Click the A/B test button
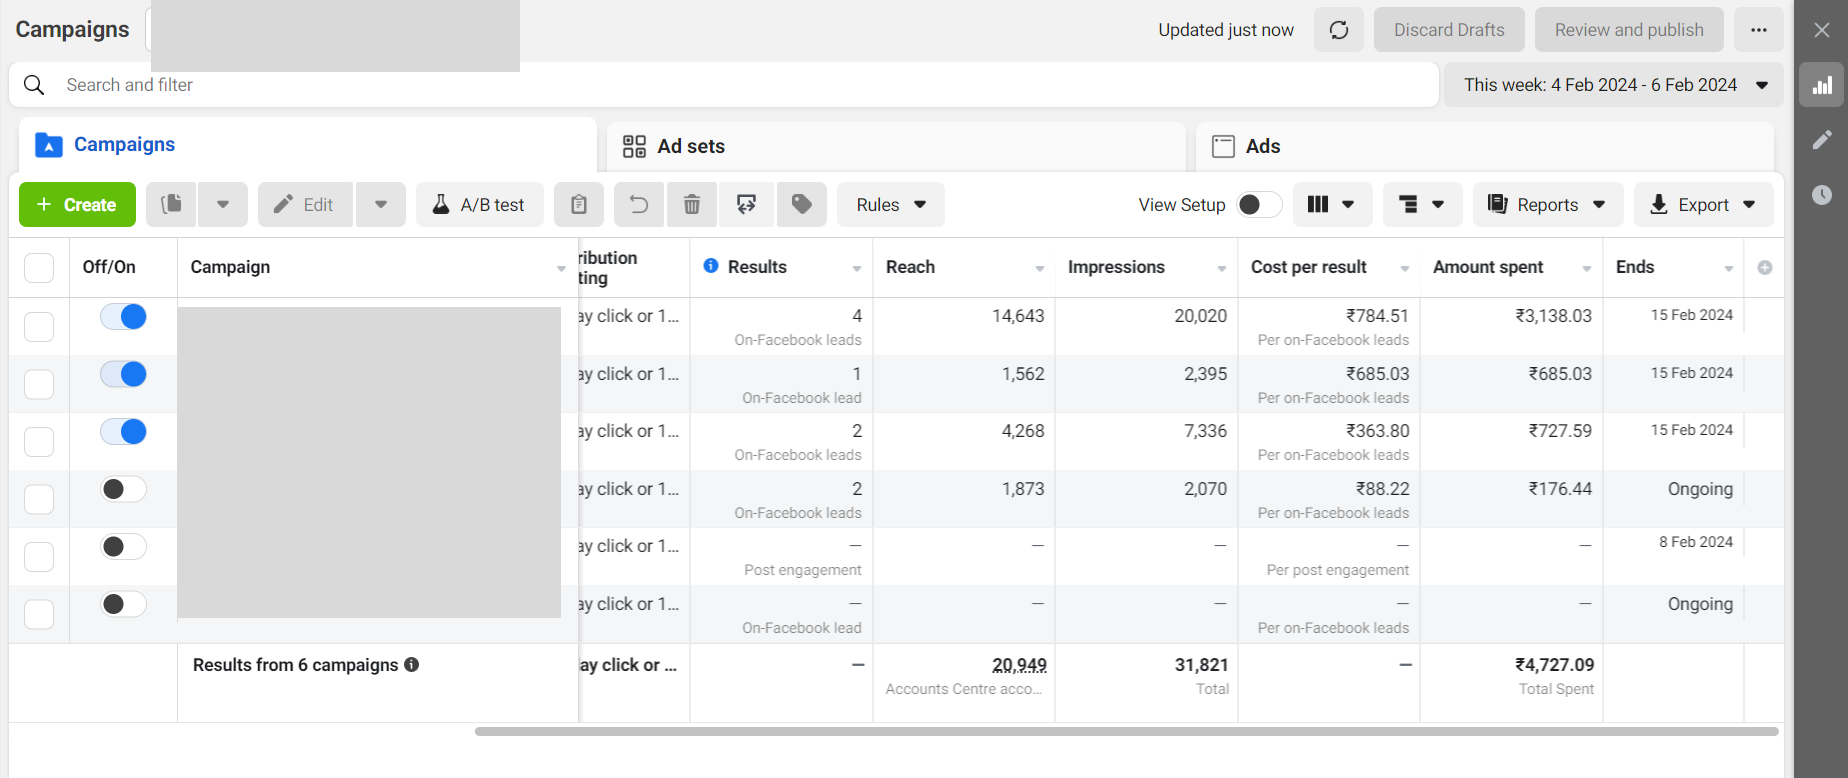This screenshot has height=778, width=1848. pyautogui.click(x=479, y=205)
